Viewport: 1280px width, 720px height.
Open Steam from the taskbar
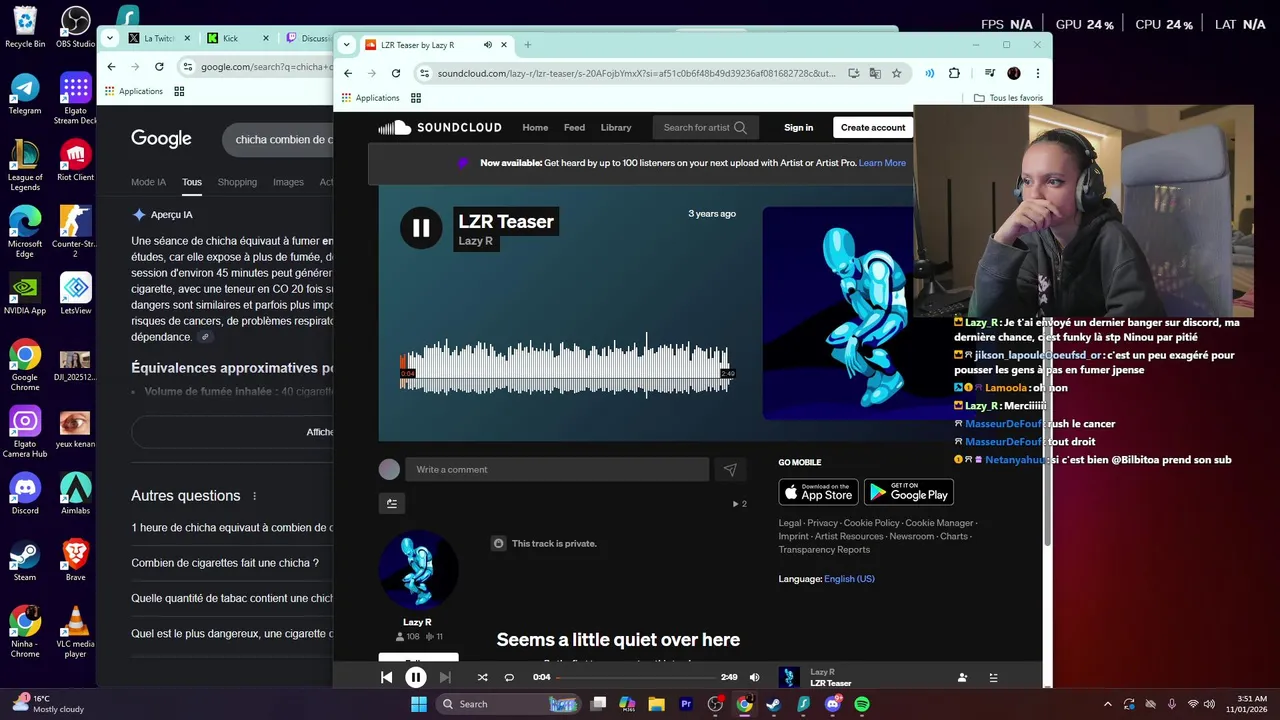tap(773, 704)
